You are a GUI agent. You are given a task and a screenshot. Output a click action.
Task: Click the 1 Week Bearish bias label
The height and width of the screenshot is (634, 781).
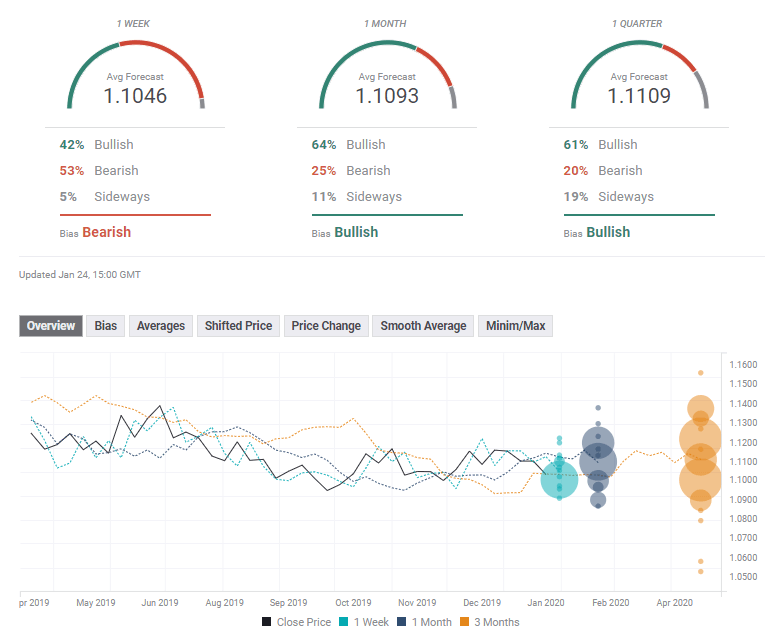[106, 232]
